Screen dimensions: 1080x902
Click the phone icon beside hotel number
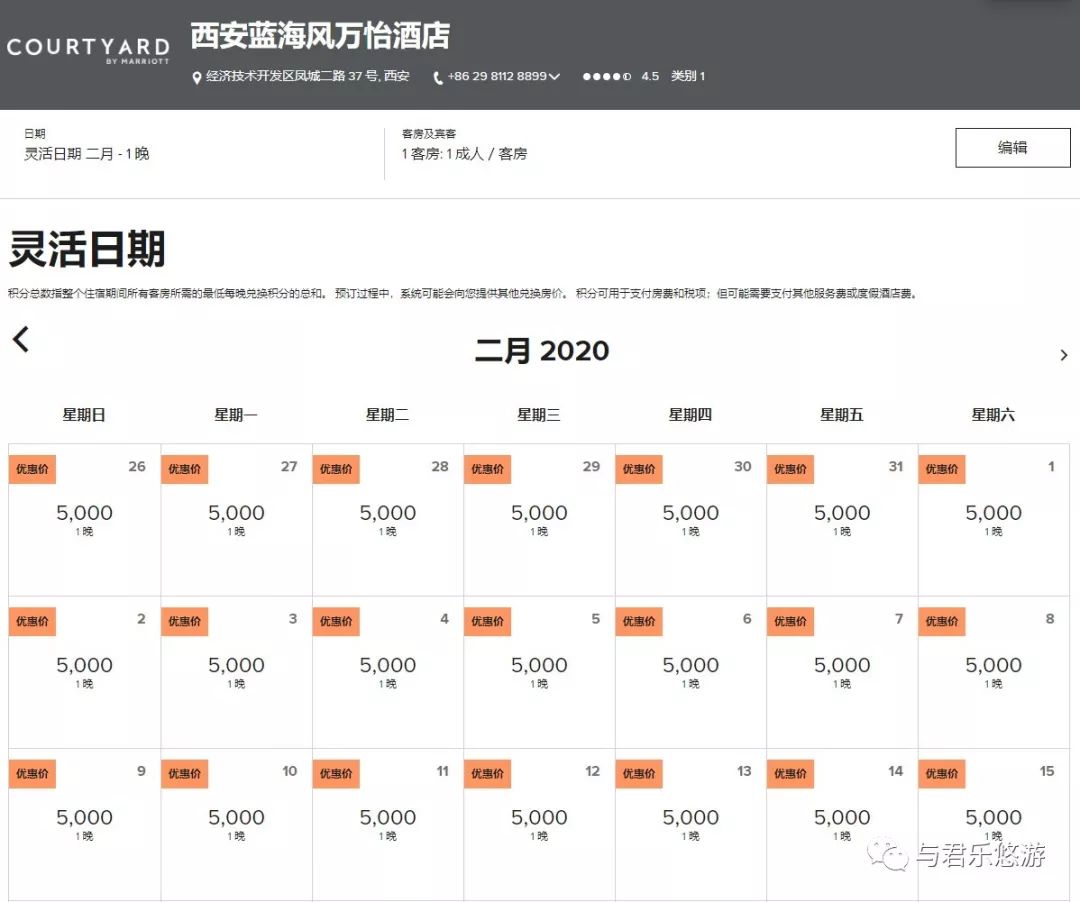(x=437, y=78)
